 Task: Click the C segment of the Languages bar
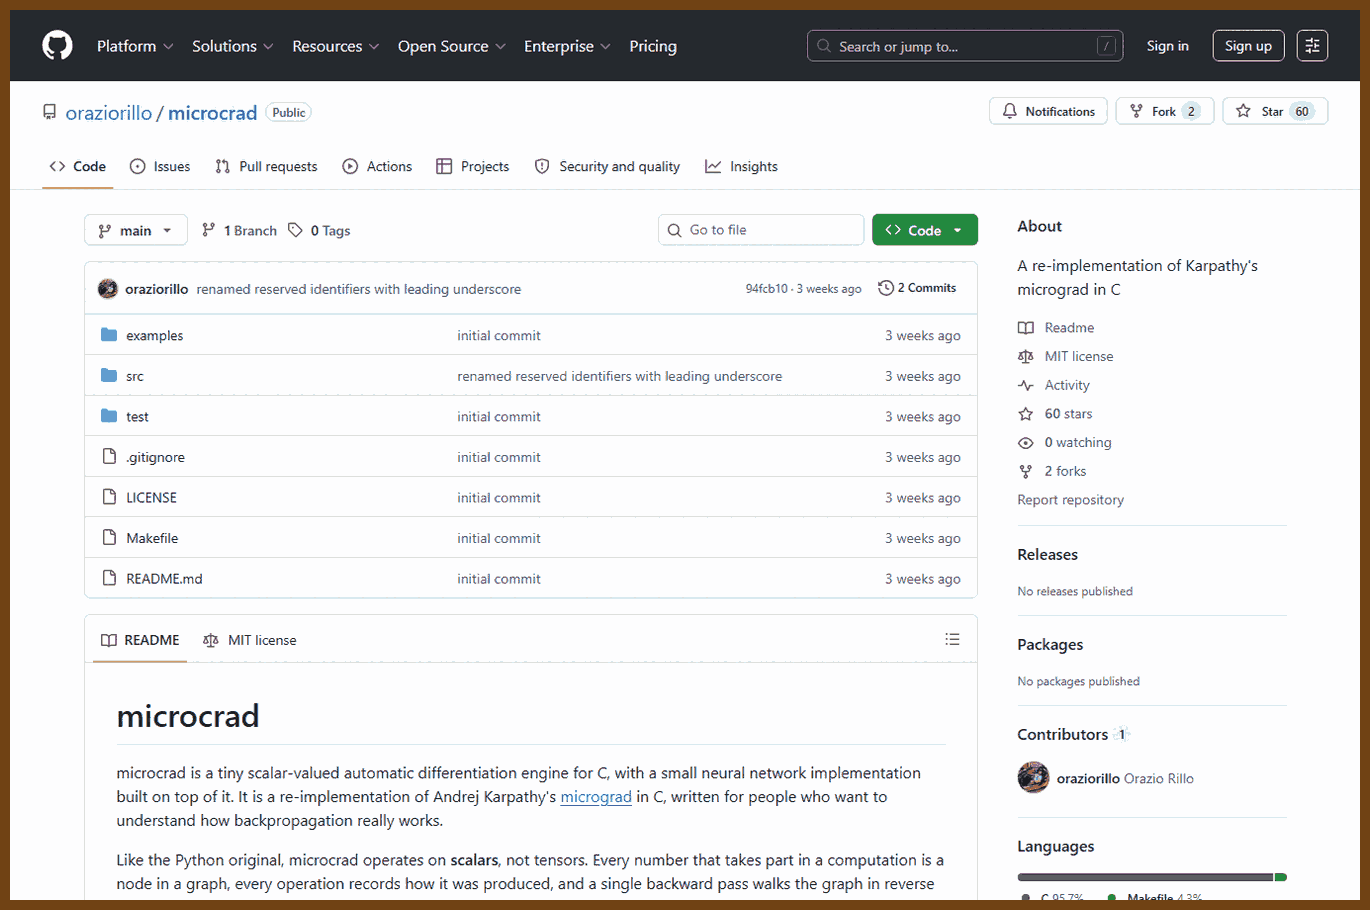coord(1145,877)
